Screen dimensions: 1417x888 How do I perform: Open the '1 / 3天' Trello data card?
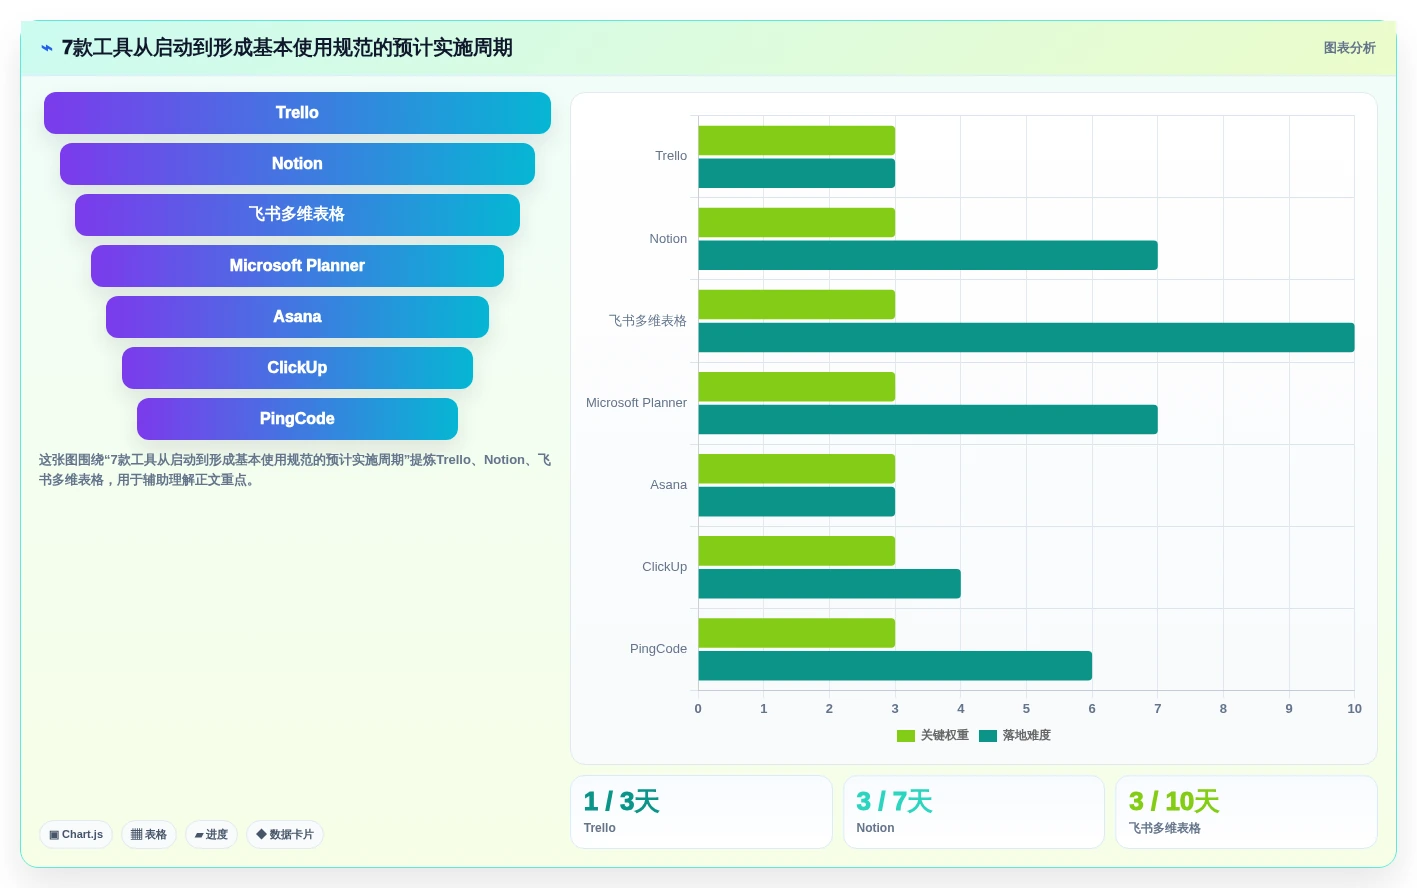(701, 812)
